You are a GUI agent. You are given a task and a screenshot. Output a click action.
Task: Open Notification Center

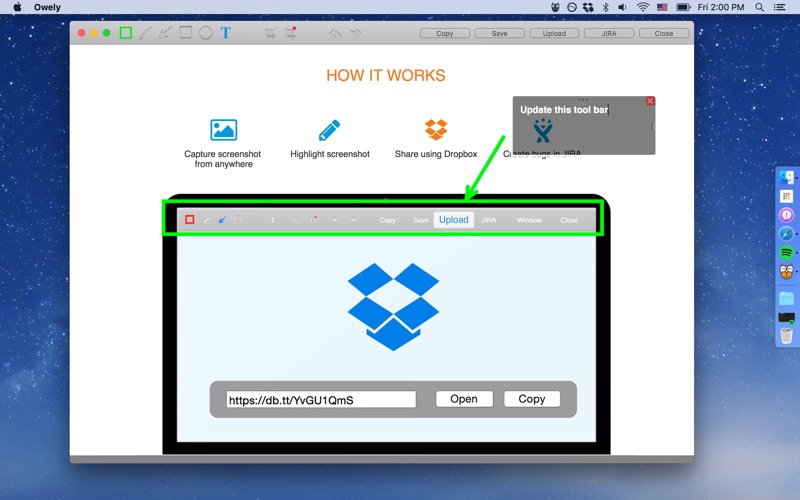tap(780, 7)
